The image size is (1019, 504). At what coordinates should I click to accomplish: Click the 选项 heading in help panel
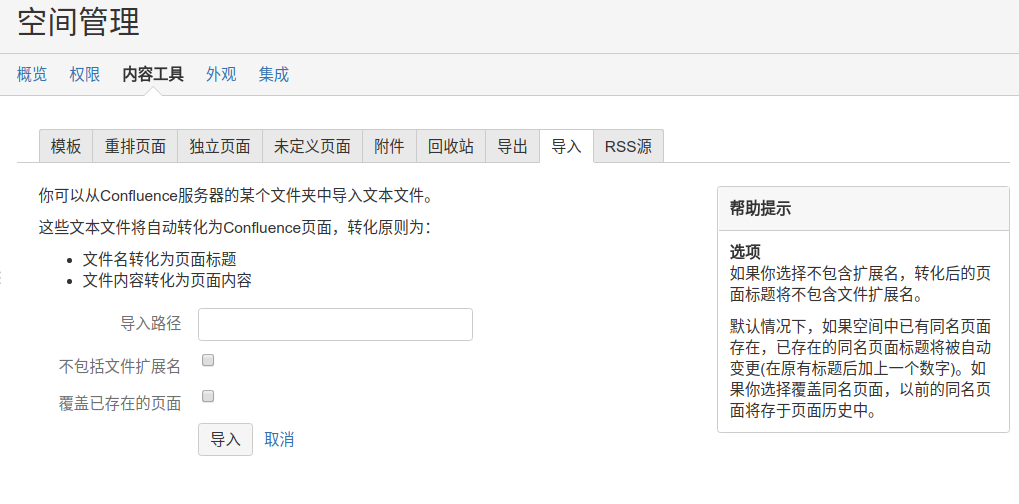(x=745, y=252)
